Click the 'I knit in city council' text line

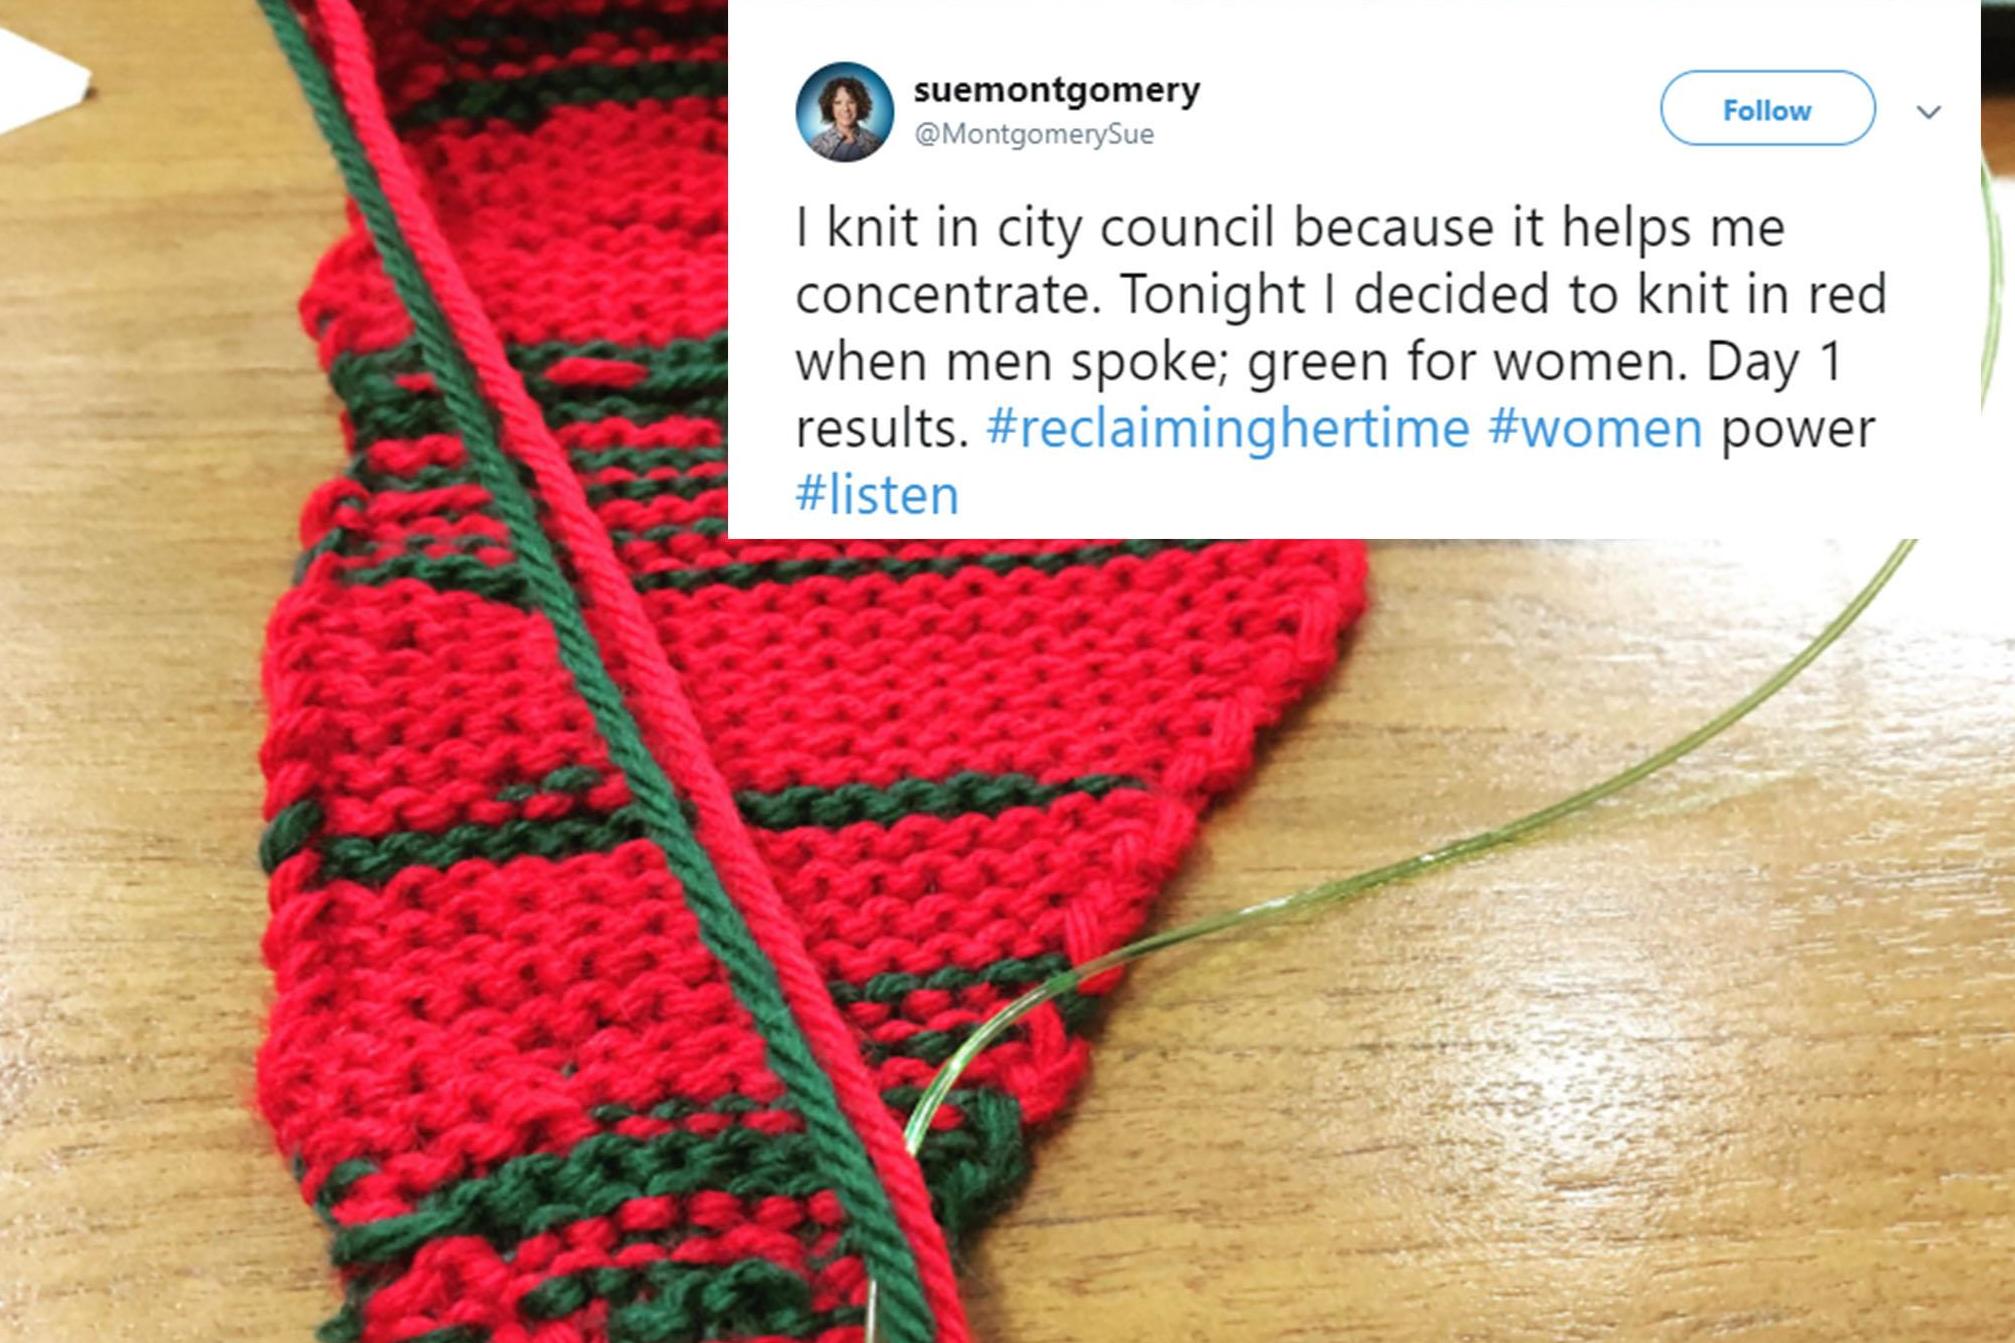(1289, 229)
